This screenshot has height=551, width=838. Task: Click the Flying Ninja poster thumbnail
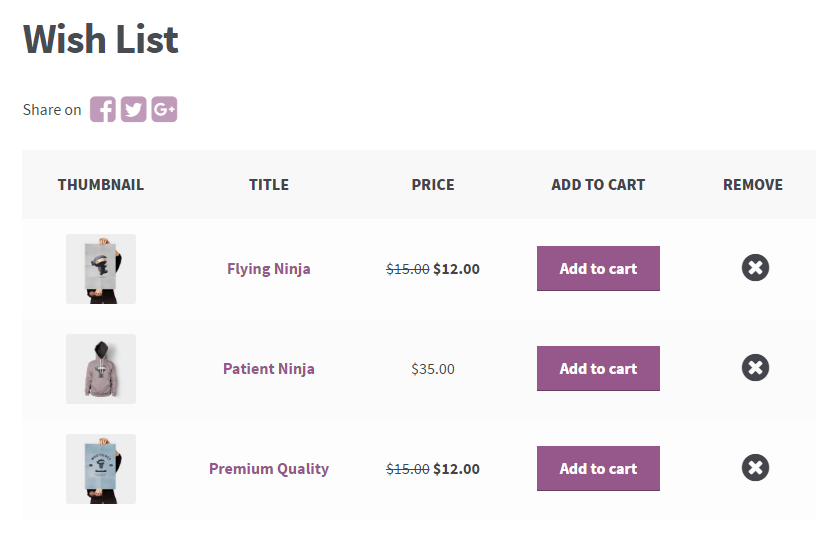click(101, 269)
